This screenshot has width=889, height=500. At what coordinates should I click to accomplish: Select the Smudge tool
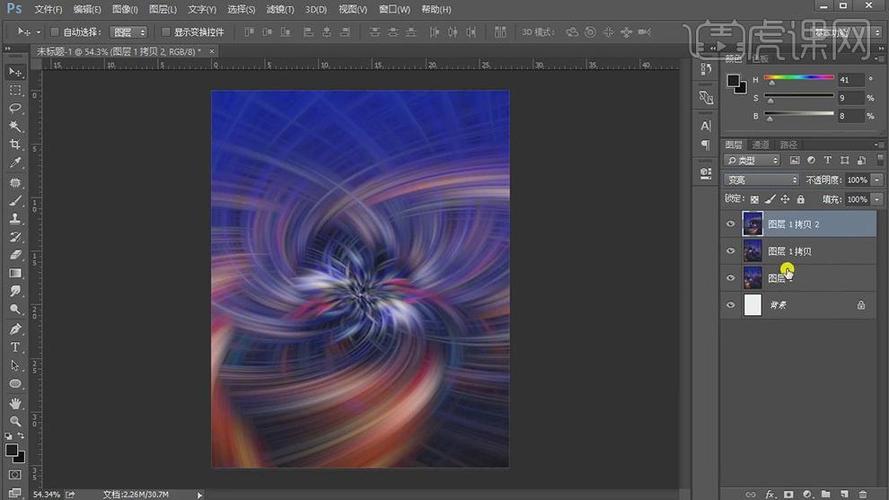point(15,291)
